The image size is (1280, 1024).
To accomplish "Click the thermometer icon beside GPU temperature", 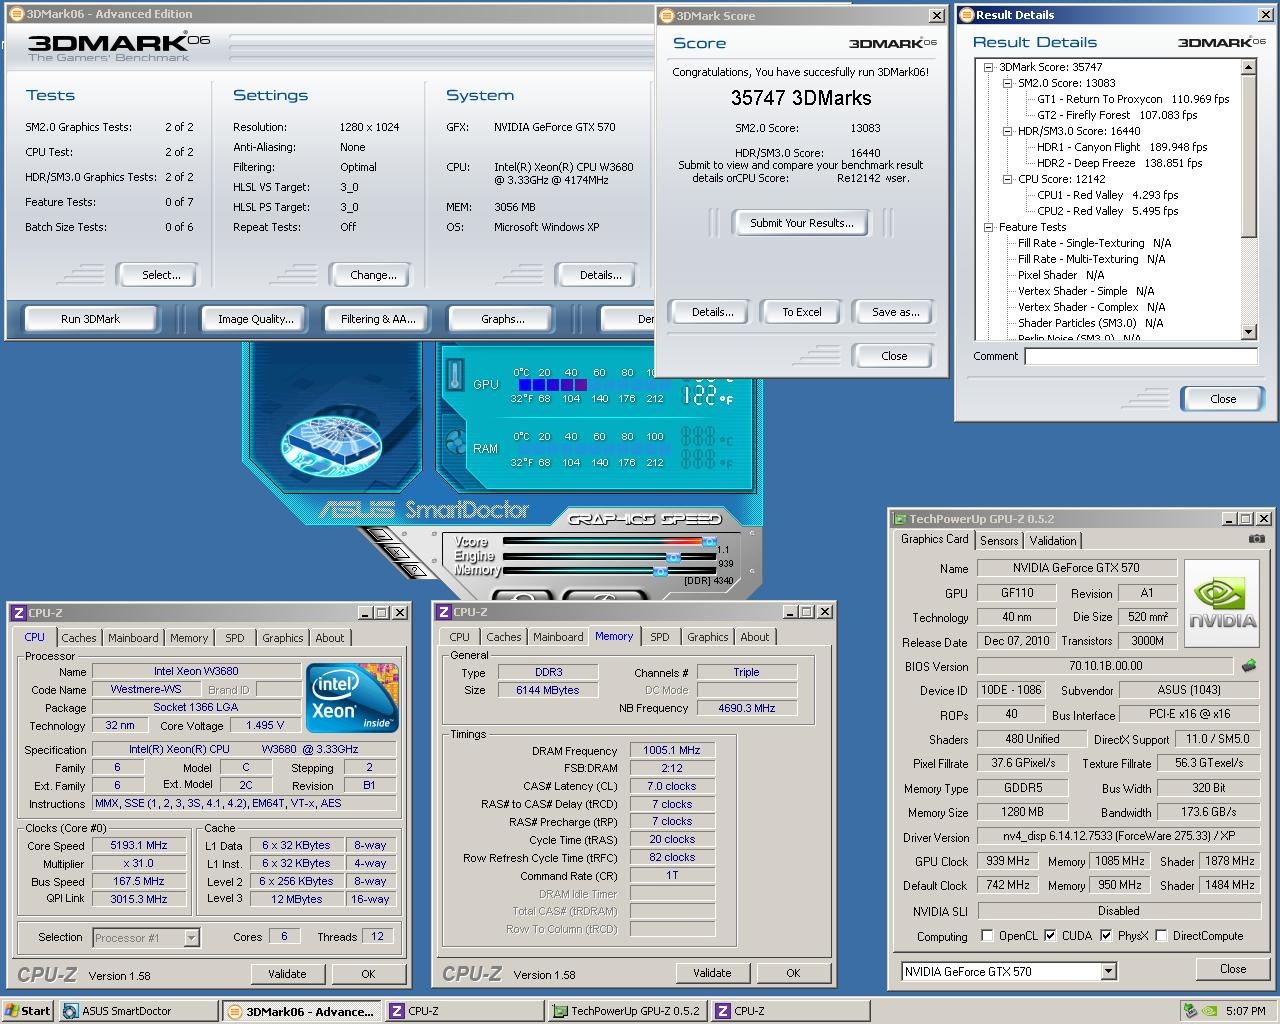I will 456,376.
